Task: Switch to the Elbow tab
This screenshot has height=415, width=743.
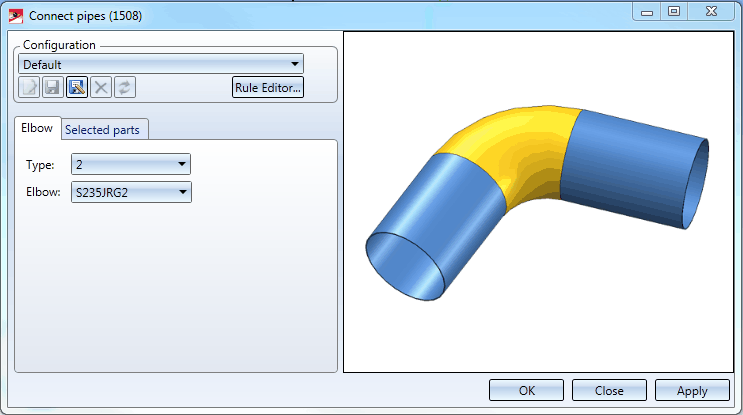Action: pos(37,128)
